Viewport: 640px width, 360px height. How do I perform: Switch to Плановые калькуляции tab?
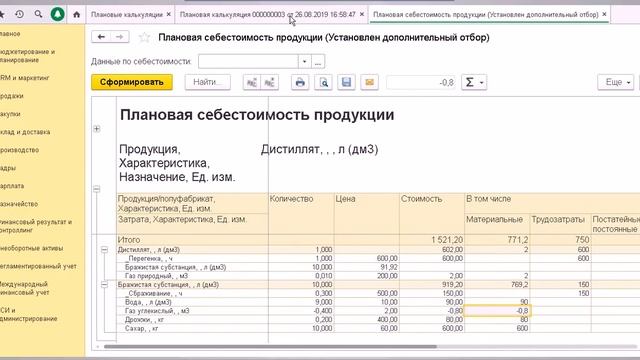coord(127,14)
